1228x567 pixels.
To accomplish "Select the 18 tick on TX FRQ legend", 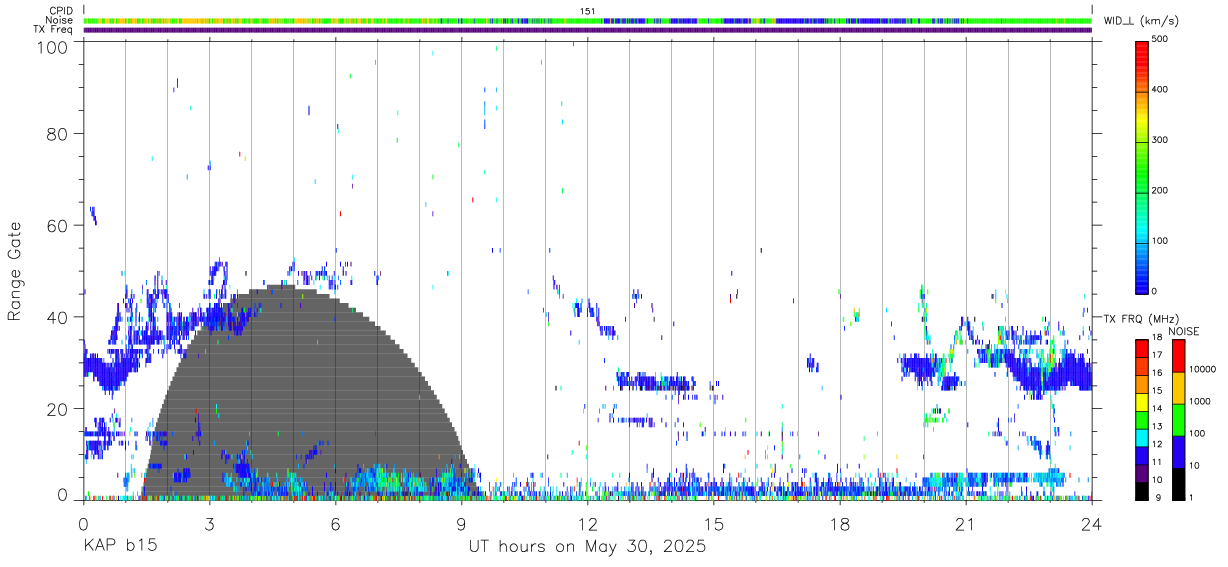I will point(1156,337).
